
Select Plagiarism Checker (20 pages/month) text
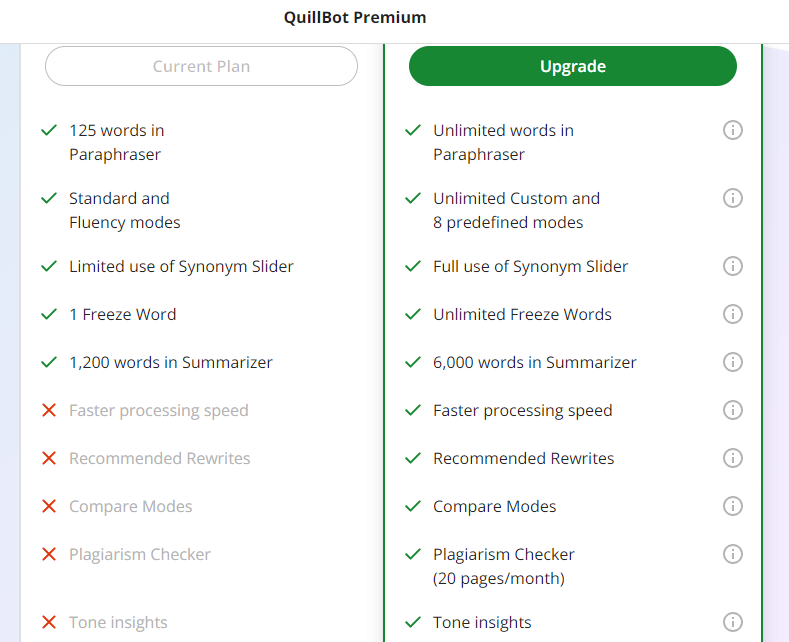[x=503, y=567]
